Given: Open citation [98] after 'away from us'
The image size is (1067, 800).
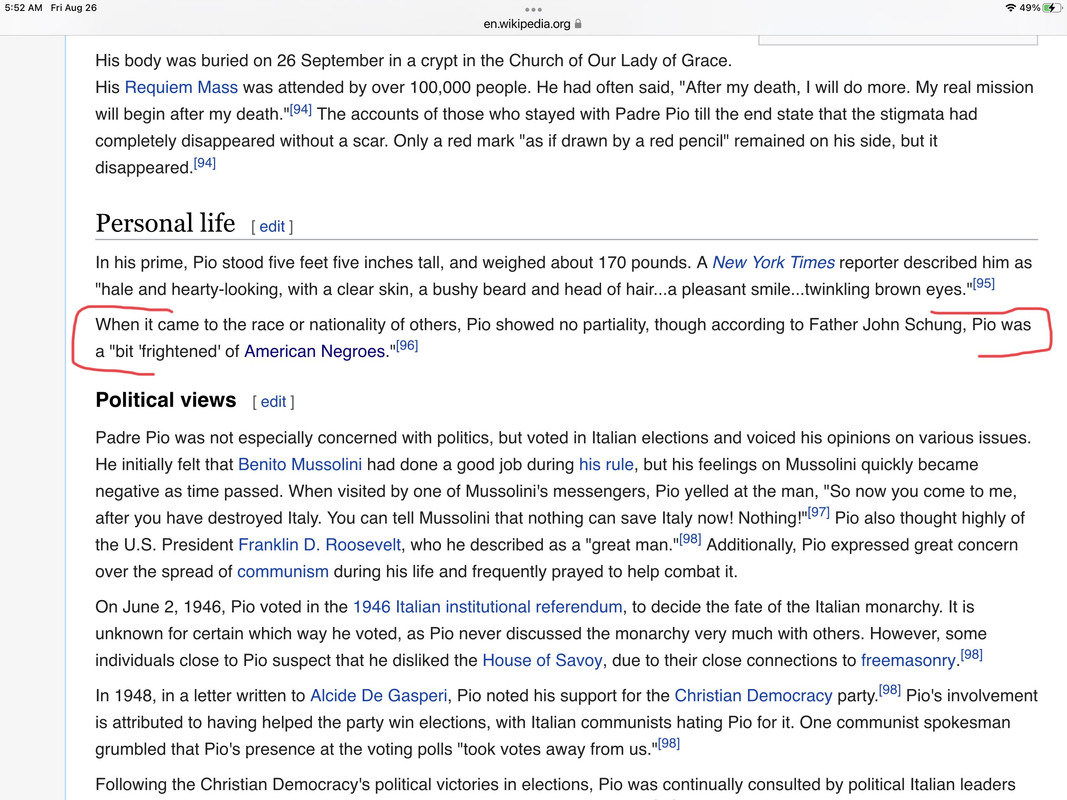Looking at the screenshot, I should coord(668,744).
